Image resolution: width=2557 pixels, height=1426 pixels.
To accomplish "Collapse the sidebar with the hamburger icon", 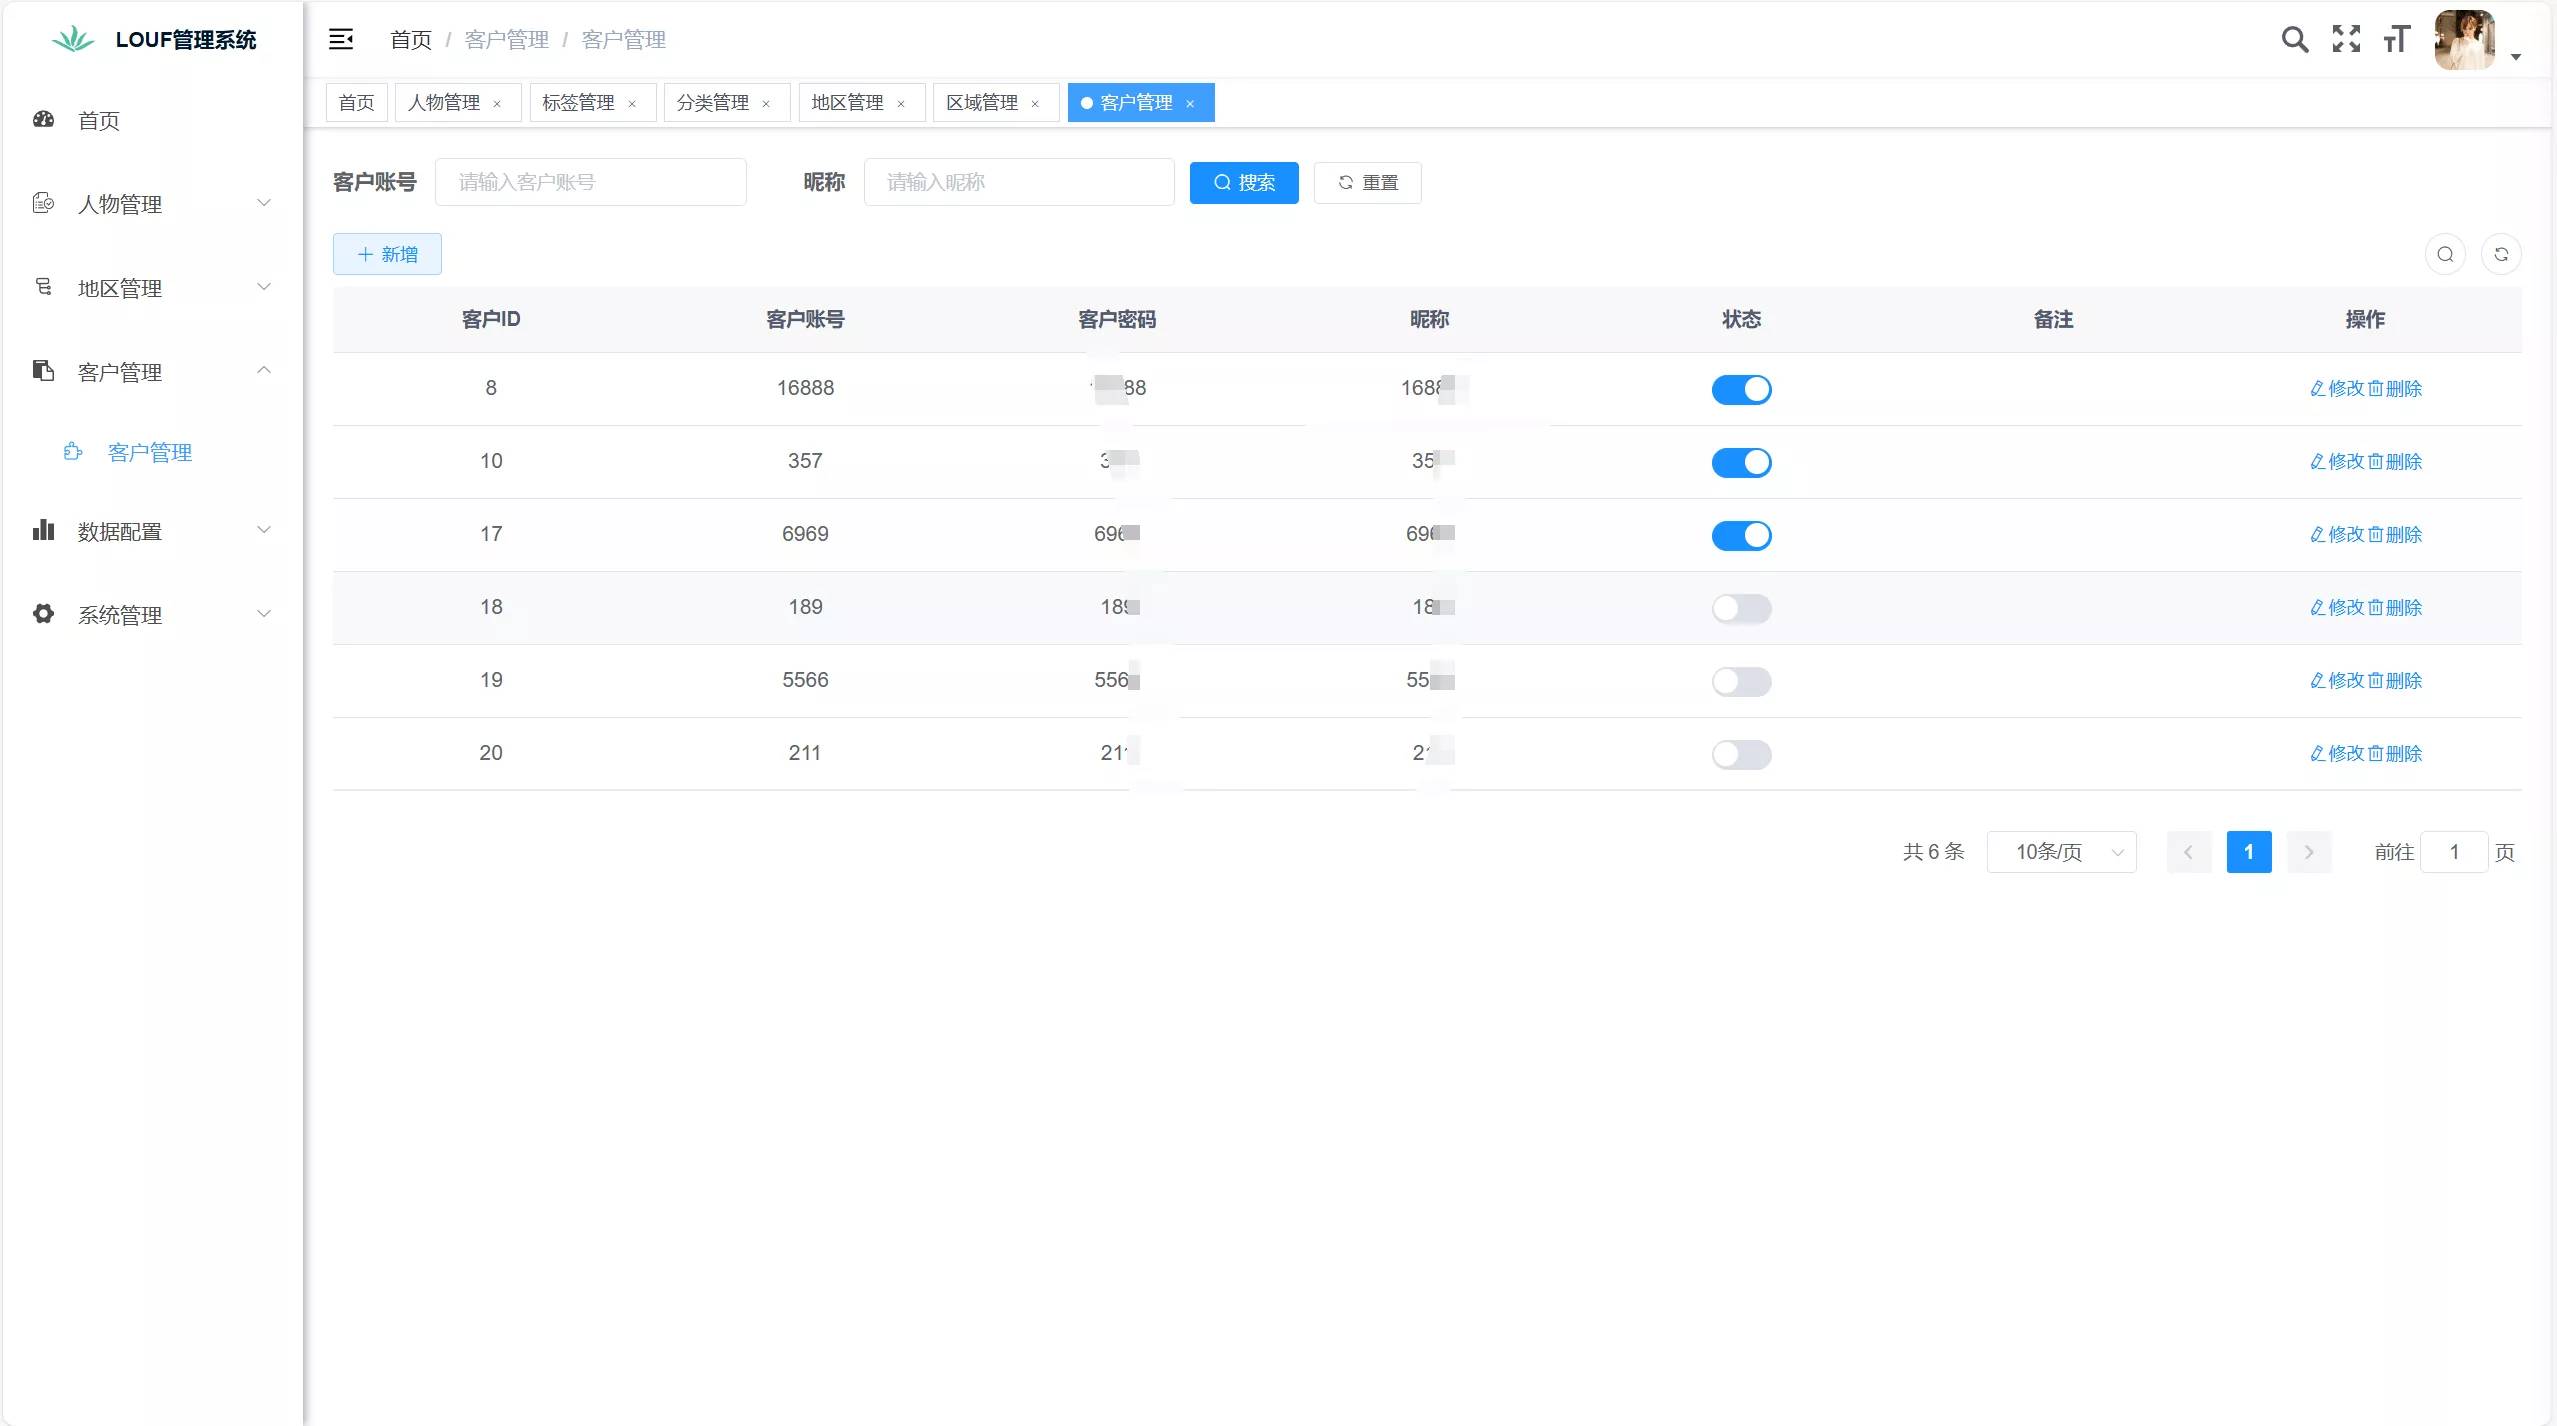I will [x=341, y=39].
